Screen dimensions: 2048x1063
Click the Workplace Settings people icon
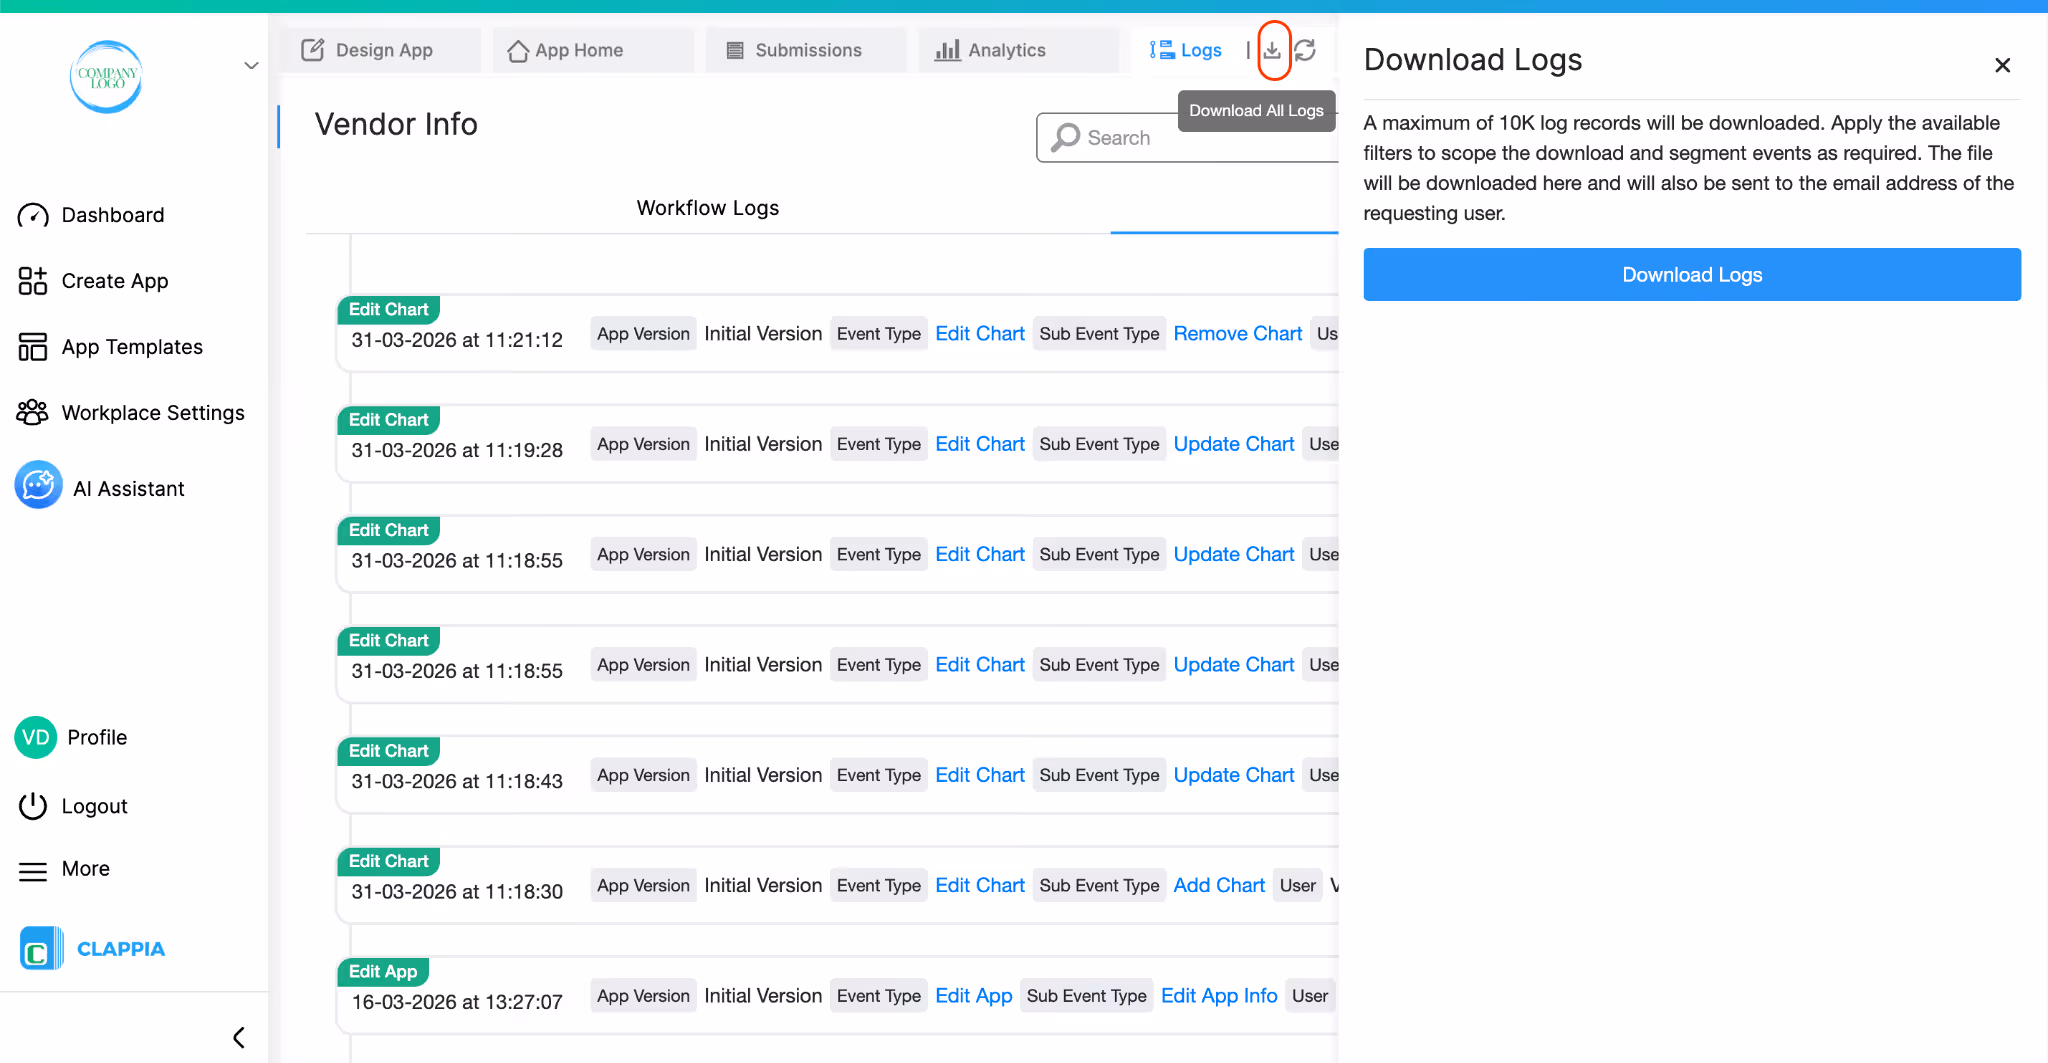coord(32,412)
